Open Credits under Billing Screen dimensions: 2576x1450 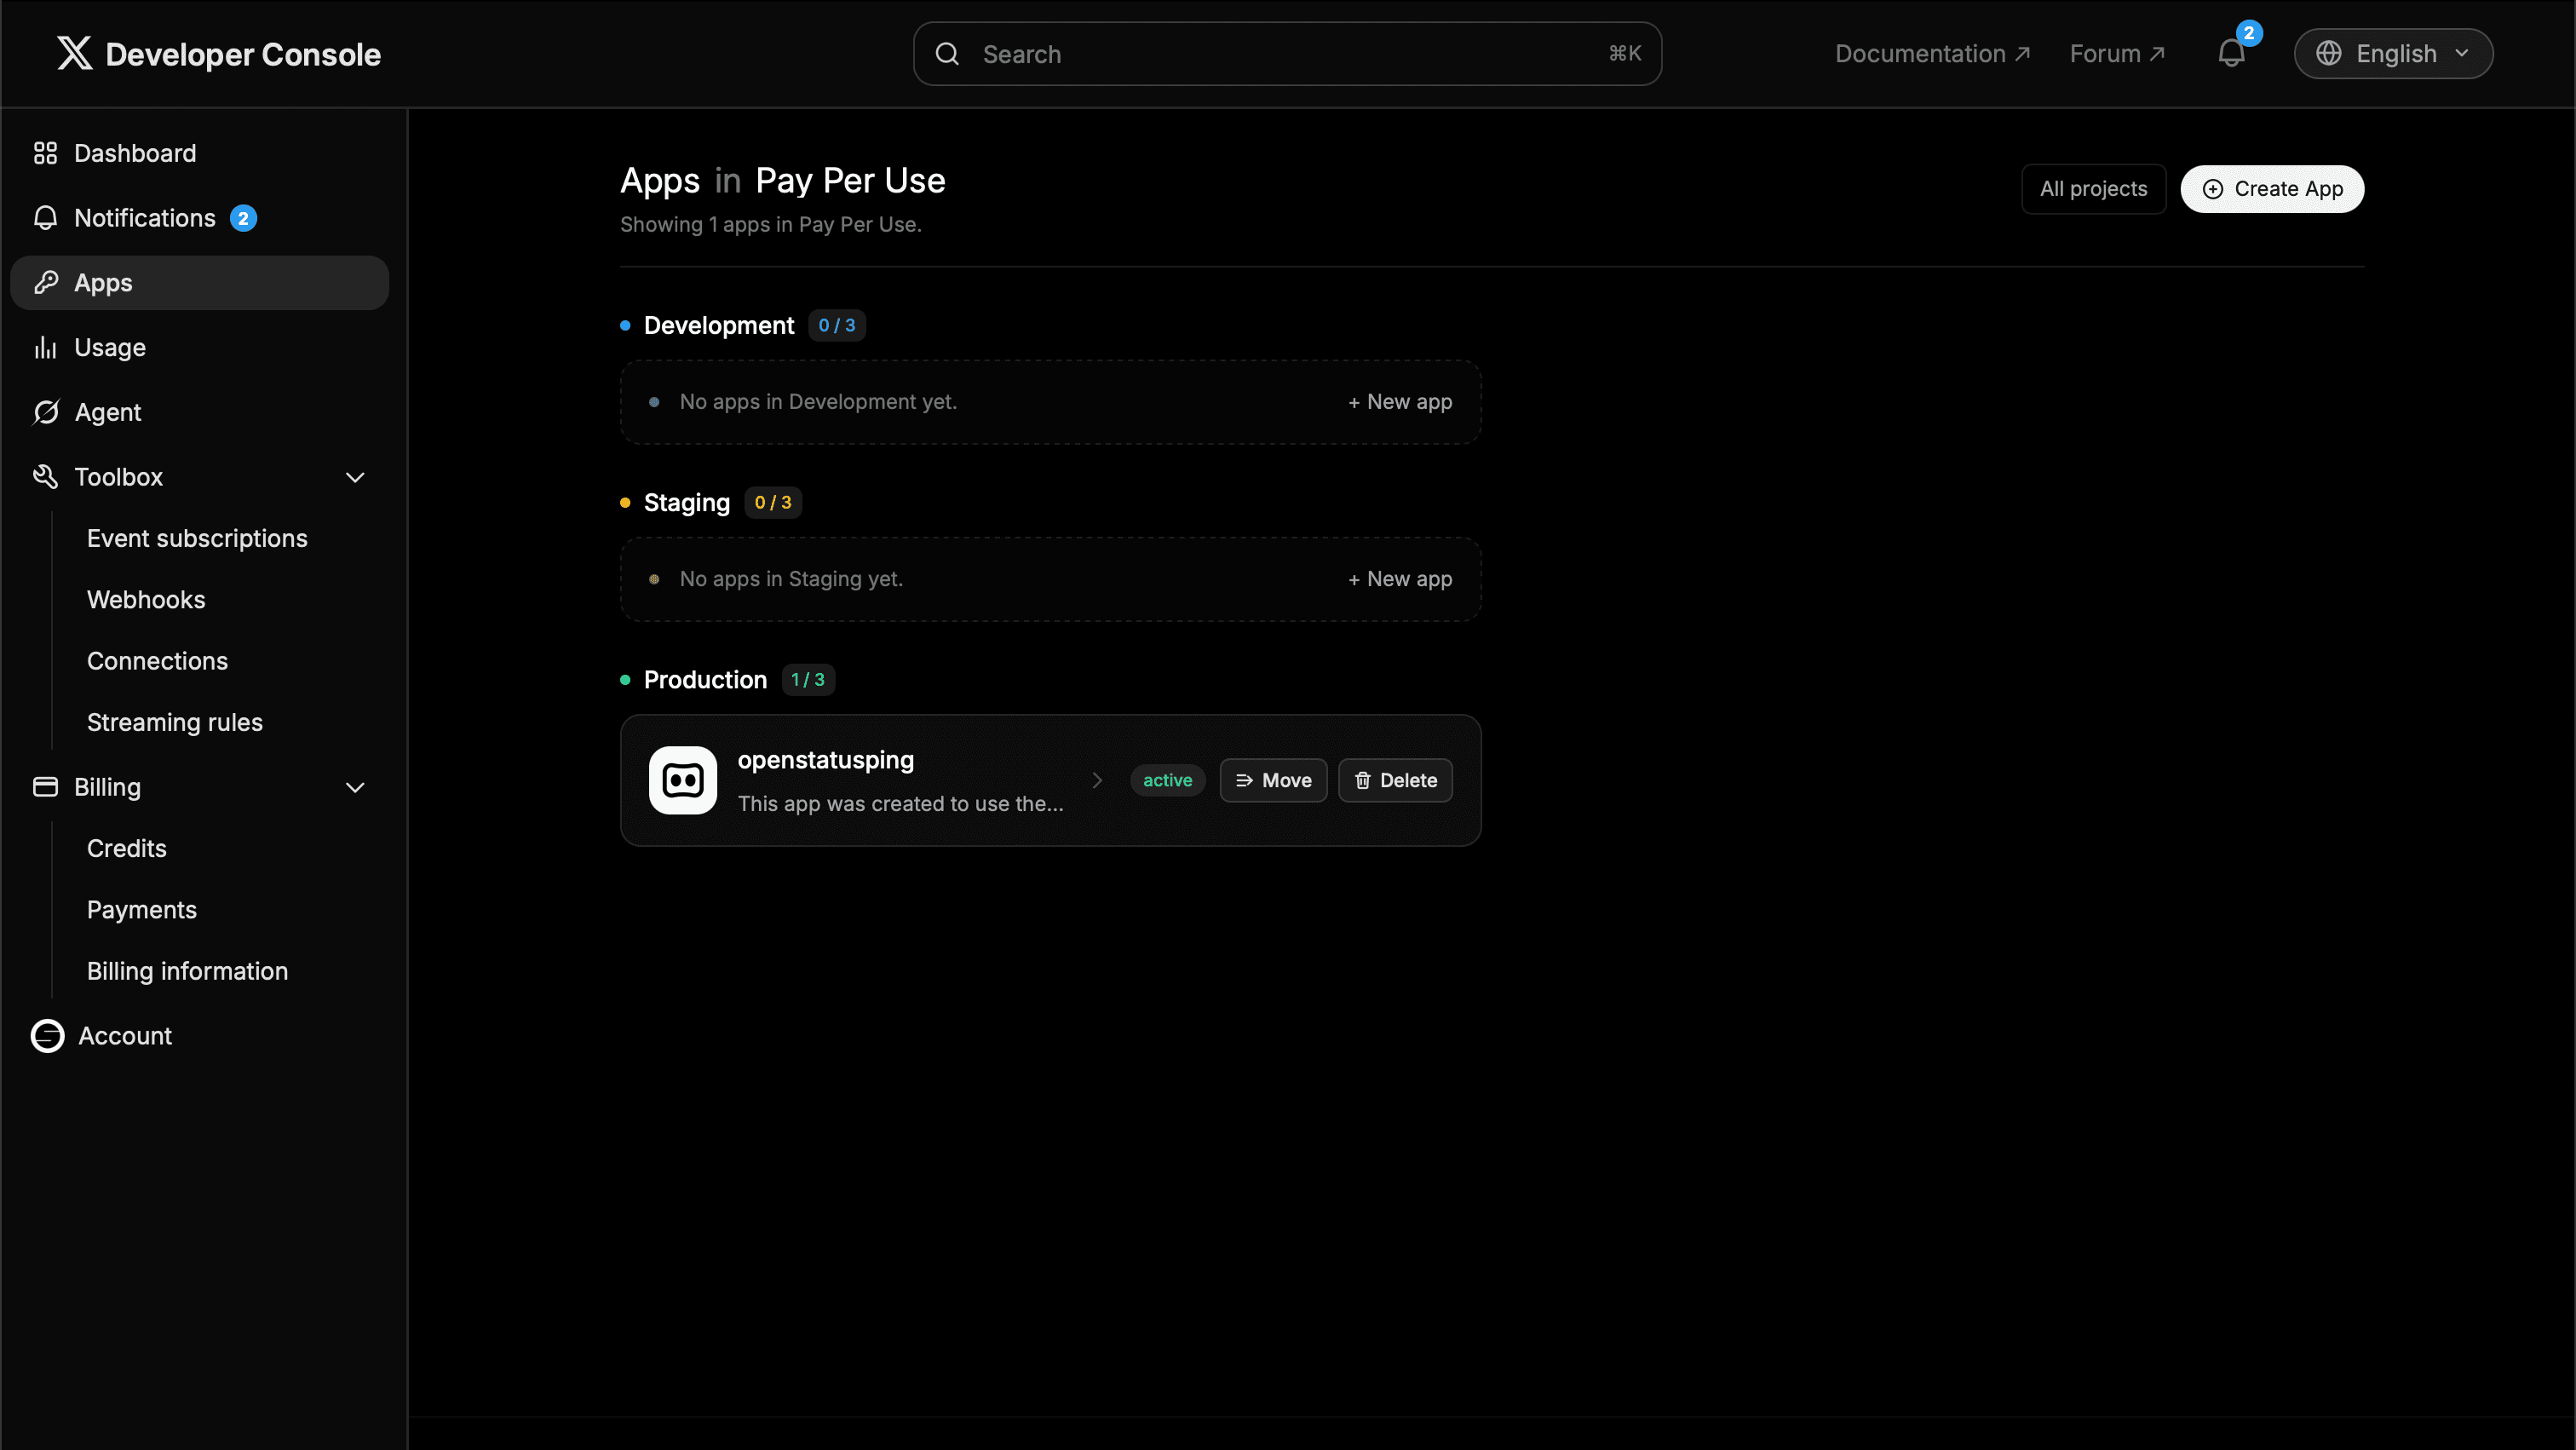pyautogui.click(x=127, y=848)
